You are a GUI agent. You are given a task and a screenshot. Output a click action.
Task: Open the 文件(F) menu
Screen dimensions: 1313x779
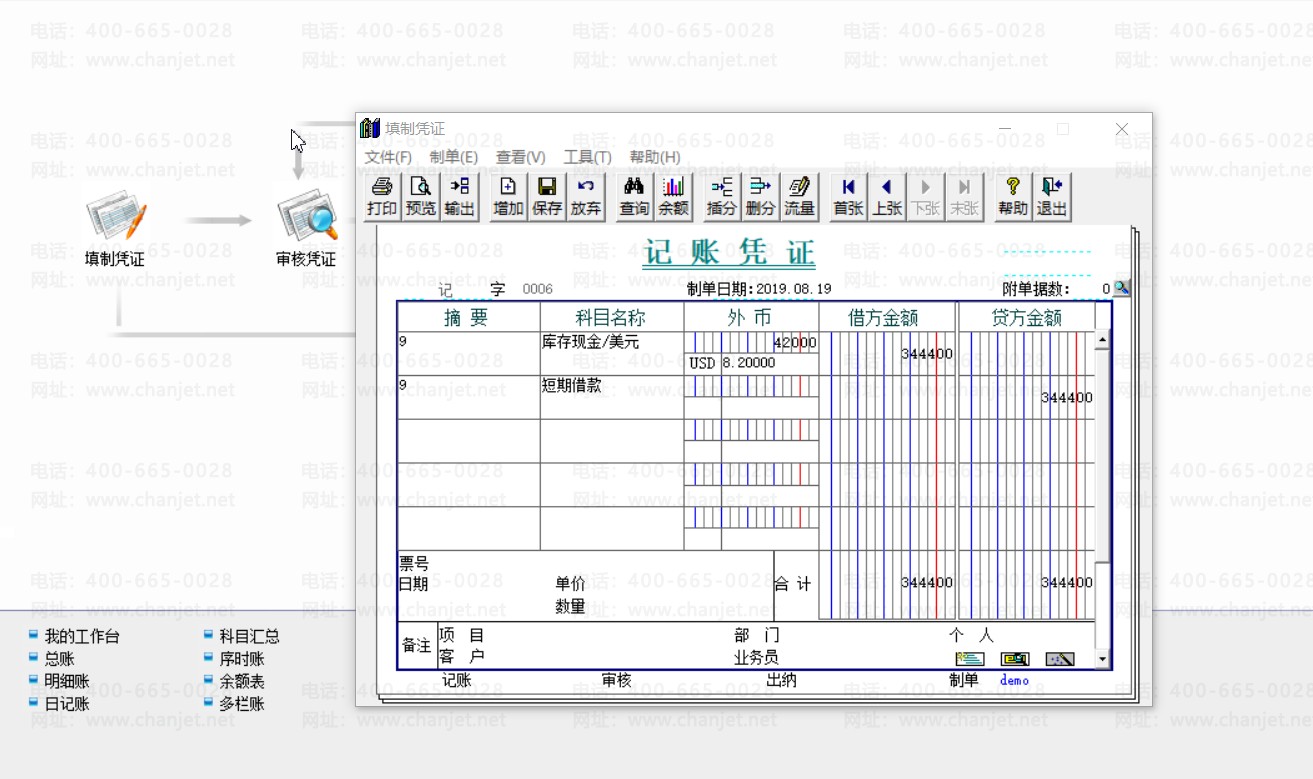pos(388,157)
